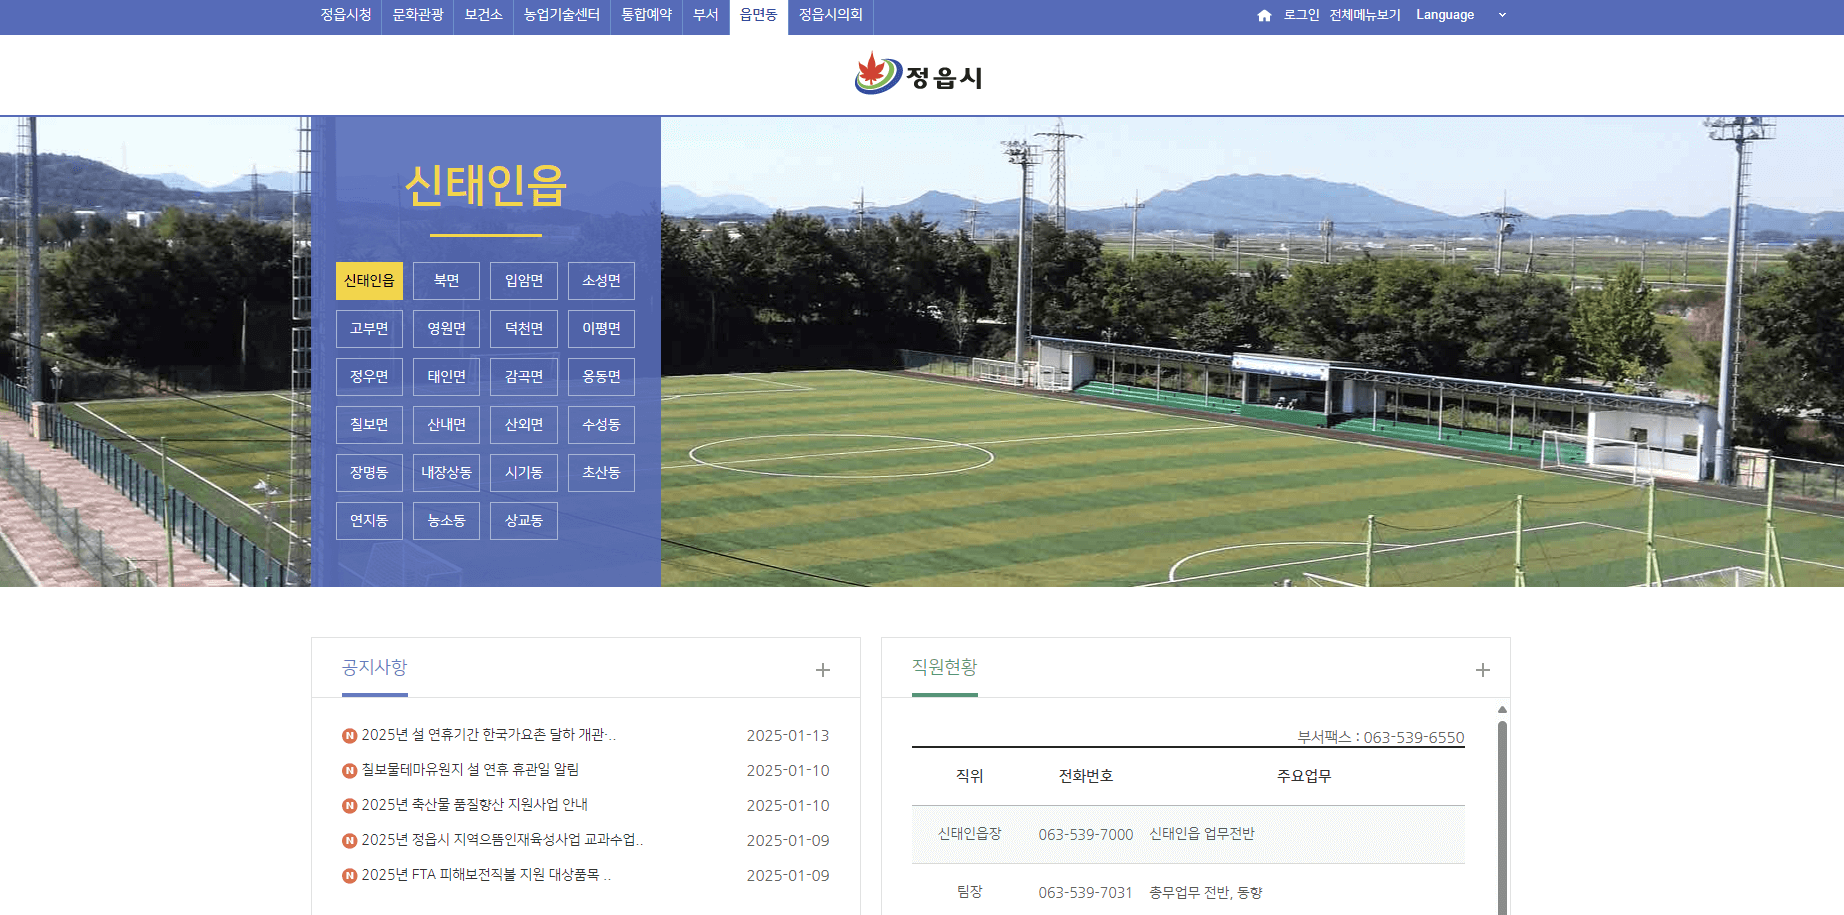Image resolution: width=1844 pixels, height=915 pixels.
Task: Open 전체메뉴보기
Action: [x=1363, y=15]
